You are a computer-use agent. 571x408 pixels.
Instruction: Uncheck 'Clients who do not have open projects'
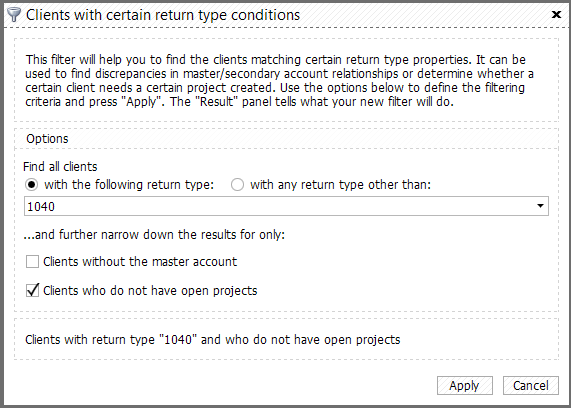coord(32,290)
